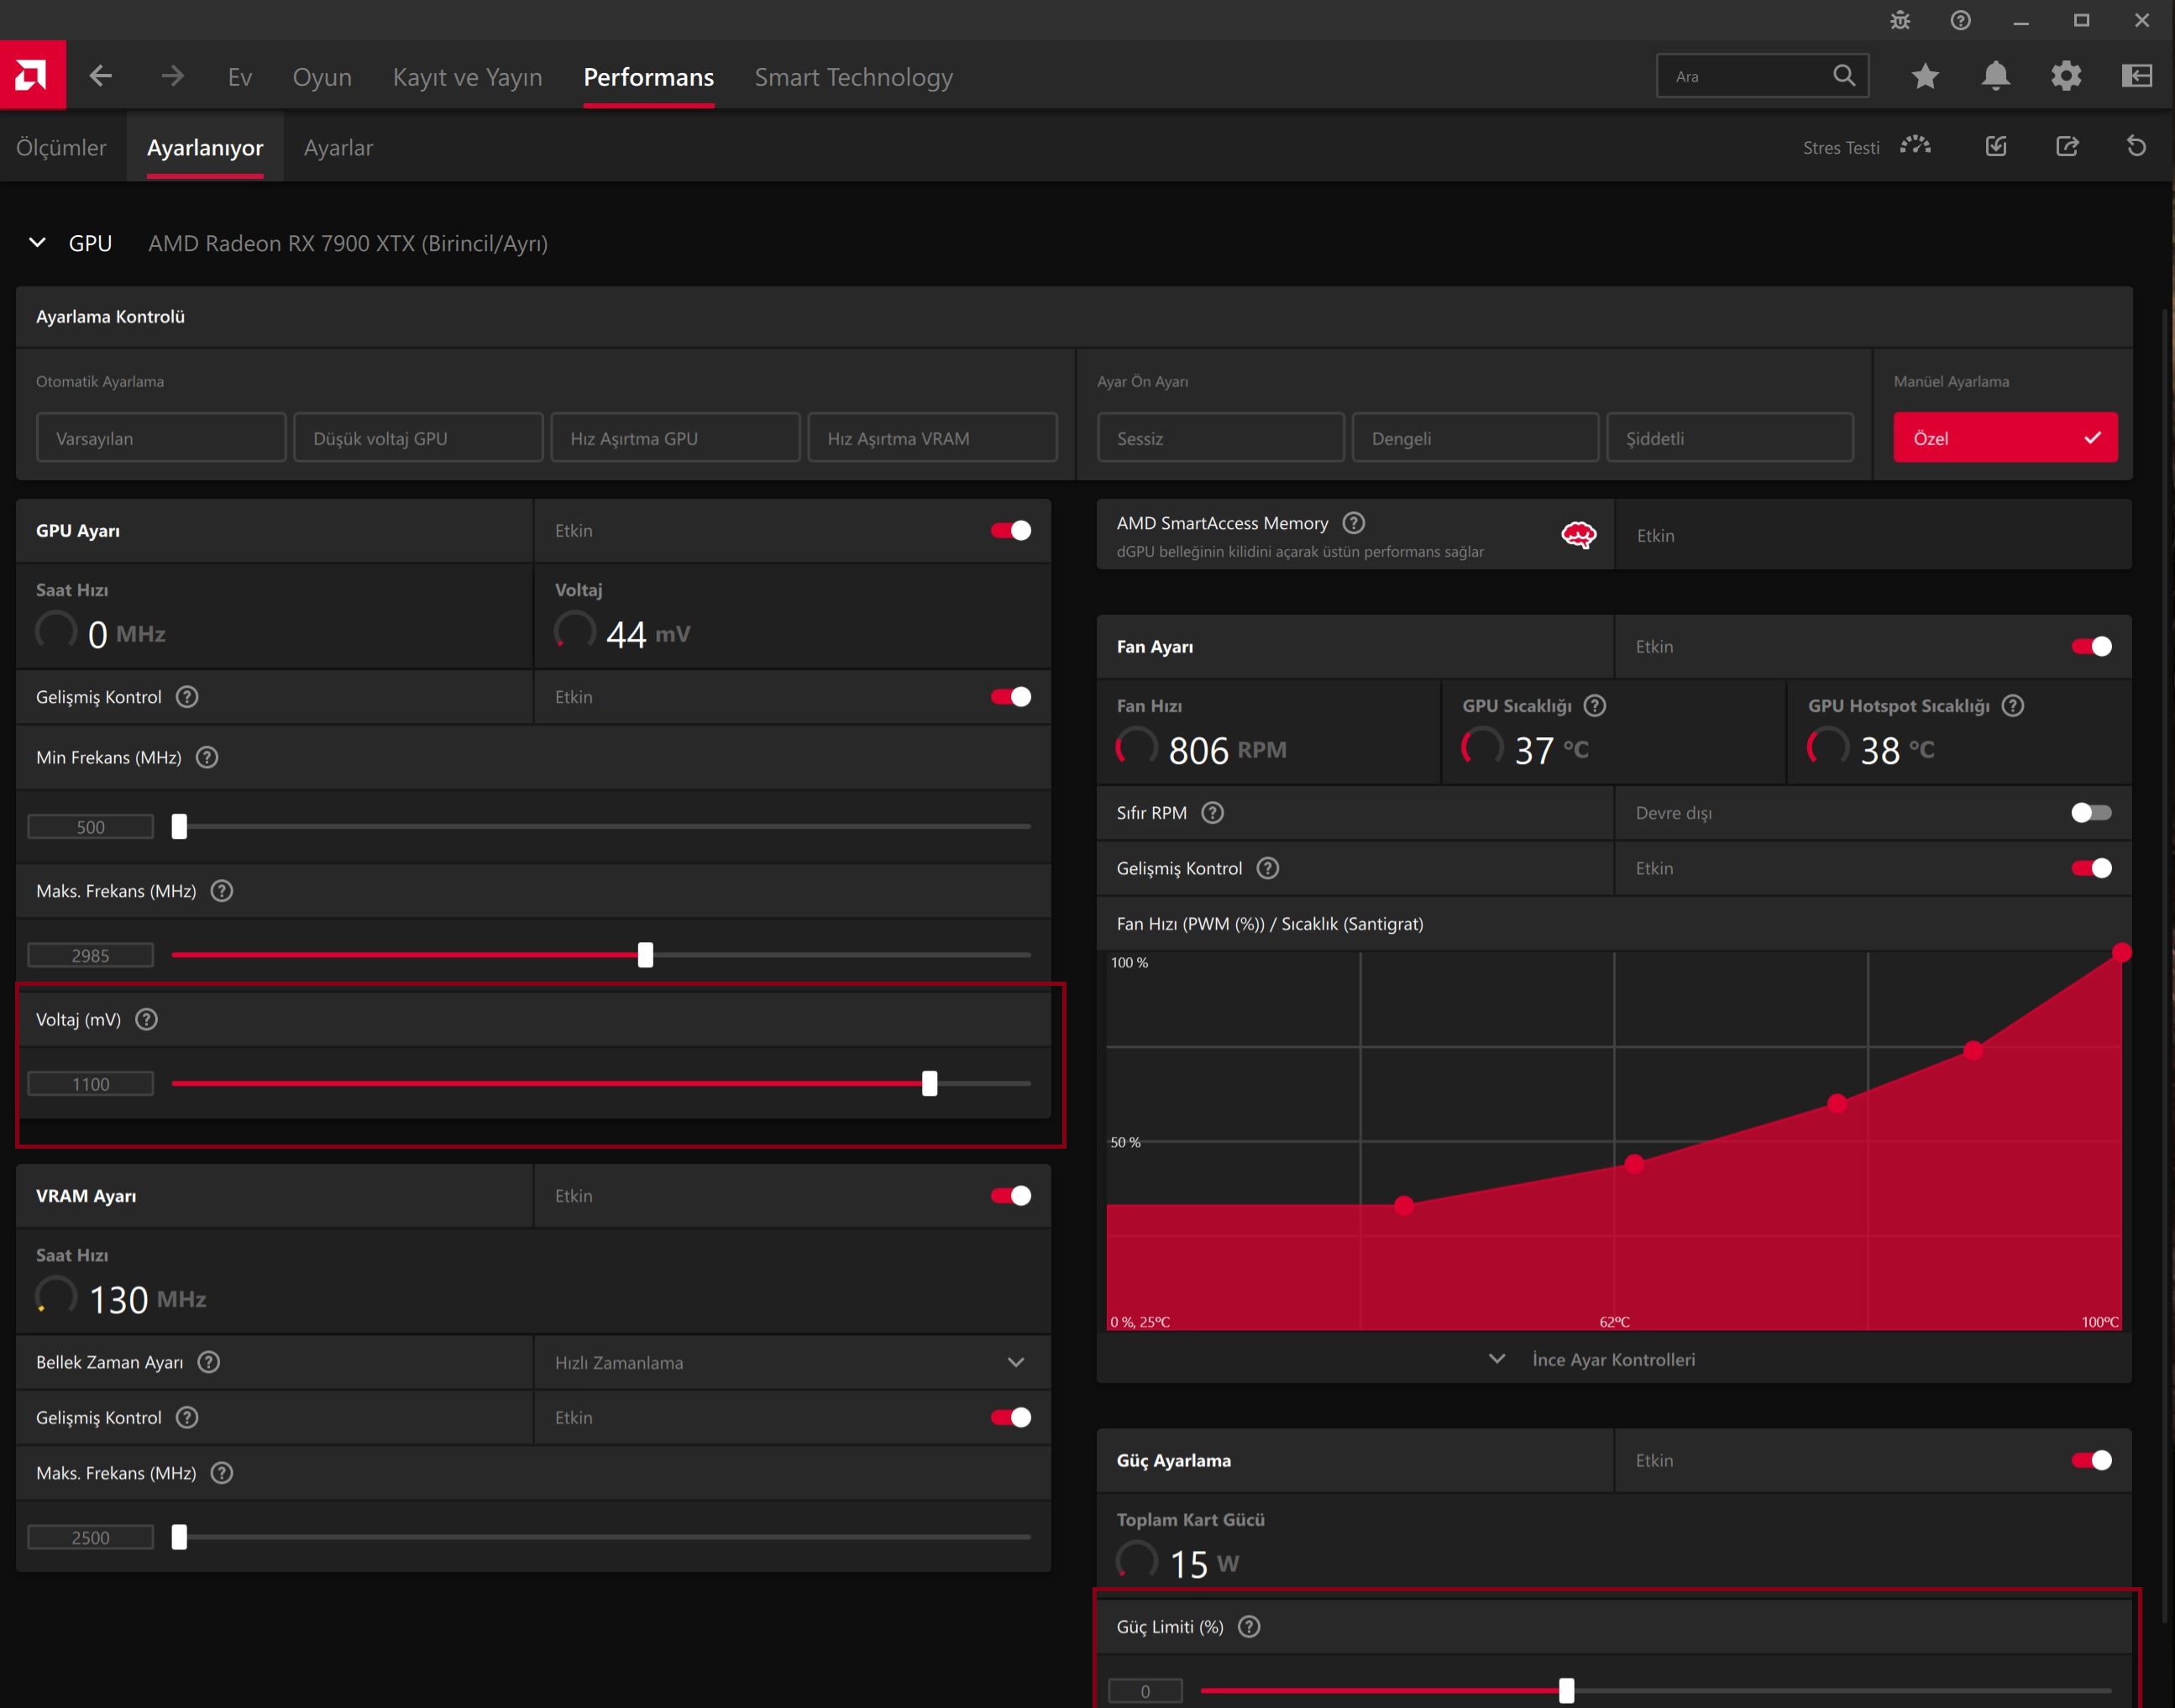Select Sessiz tuning preset
This screenshot has height=1708, width=2175.
click(1220, 438)
